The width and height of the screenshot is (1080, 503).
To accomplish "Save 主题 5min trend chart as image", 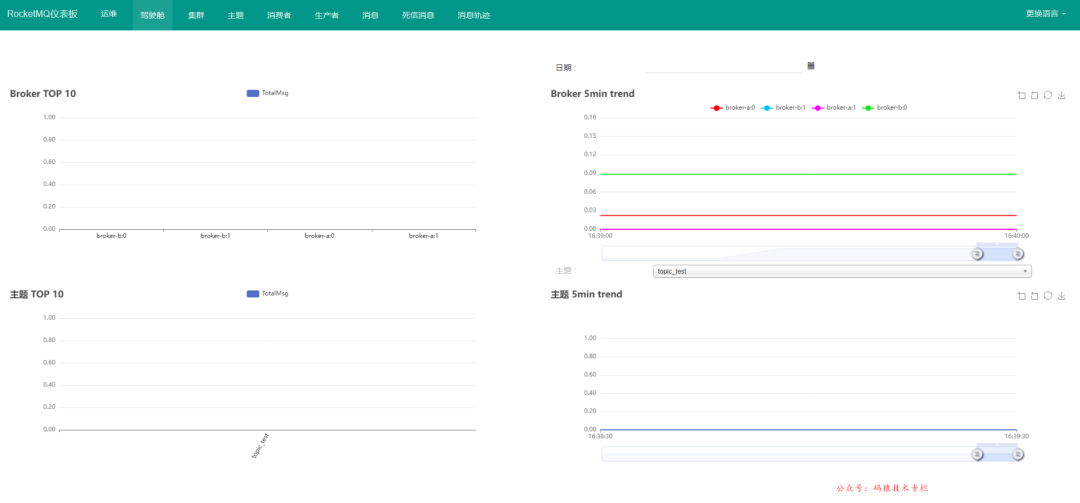I will click(1061, 296).
